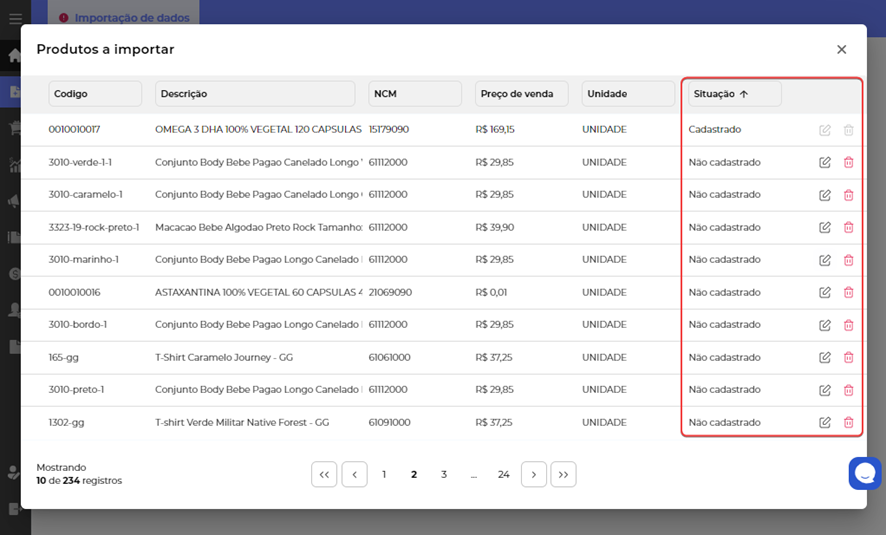Delete the 3010-caramelo-1 product row
This screenshot has height=535, width=886.
coord(848,195)
